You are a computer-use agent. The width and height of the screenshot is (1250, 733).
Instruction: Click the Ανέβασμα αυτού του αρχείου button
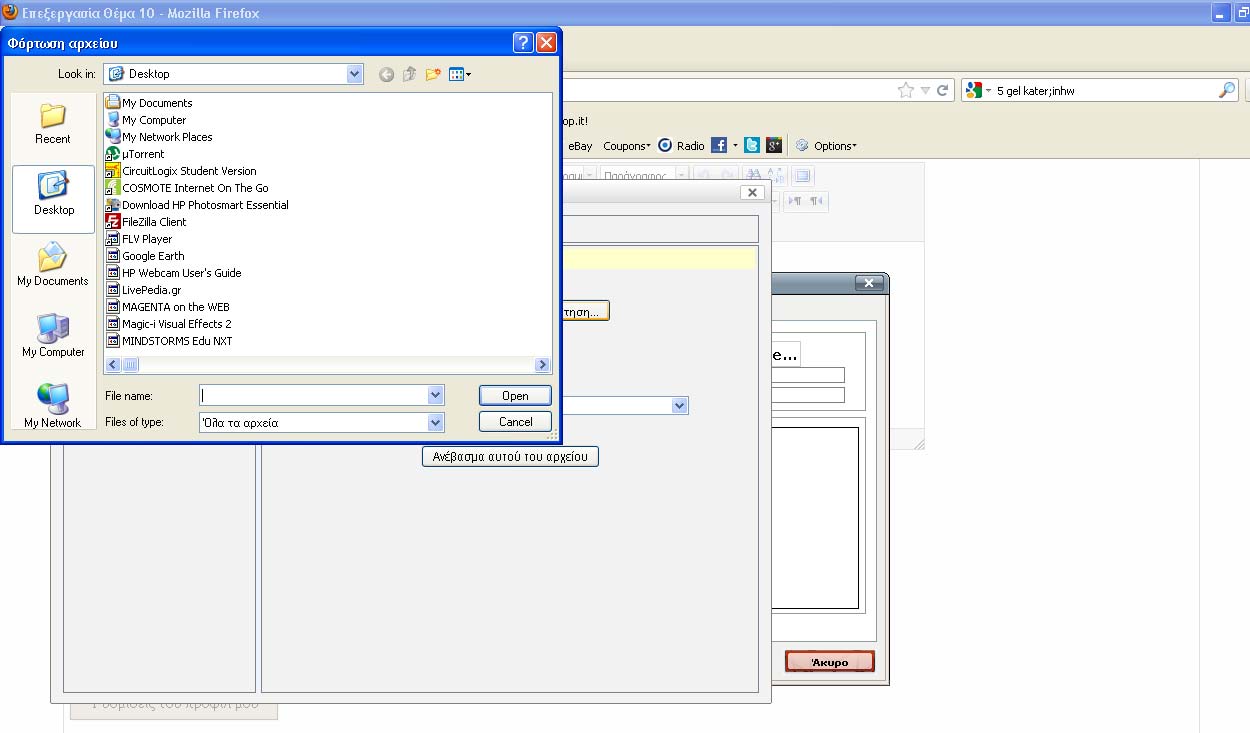coord(510,457)
